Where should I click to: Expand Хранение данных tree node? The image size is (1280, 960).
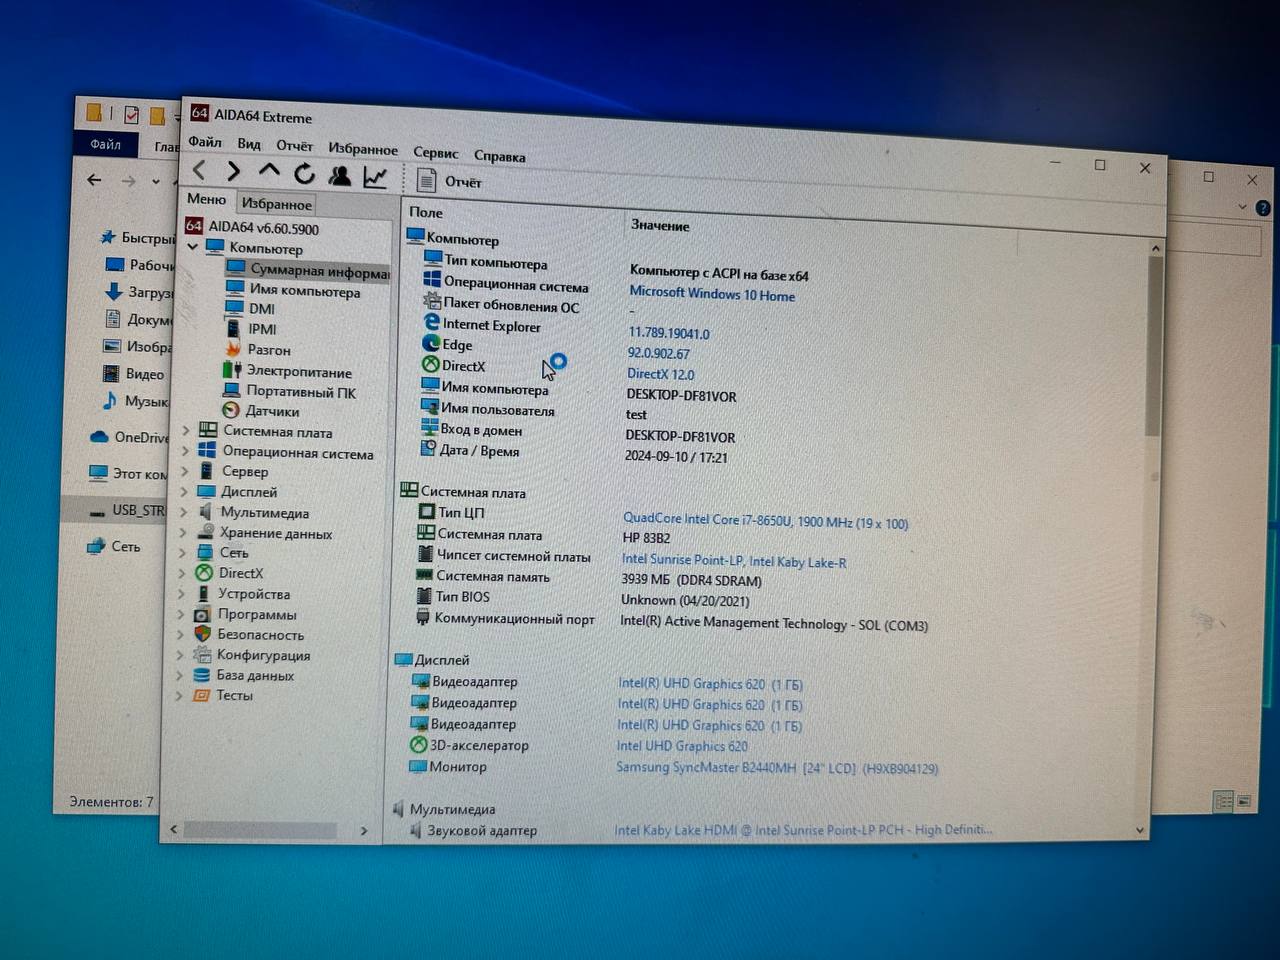tap(183, 532)
